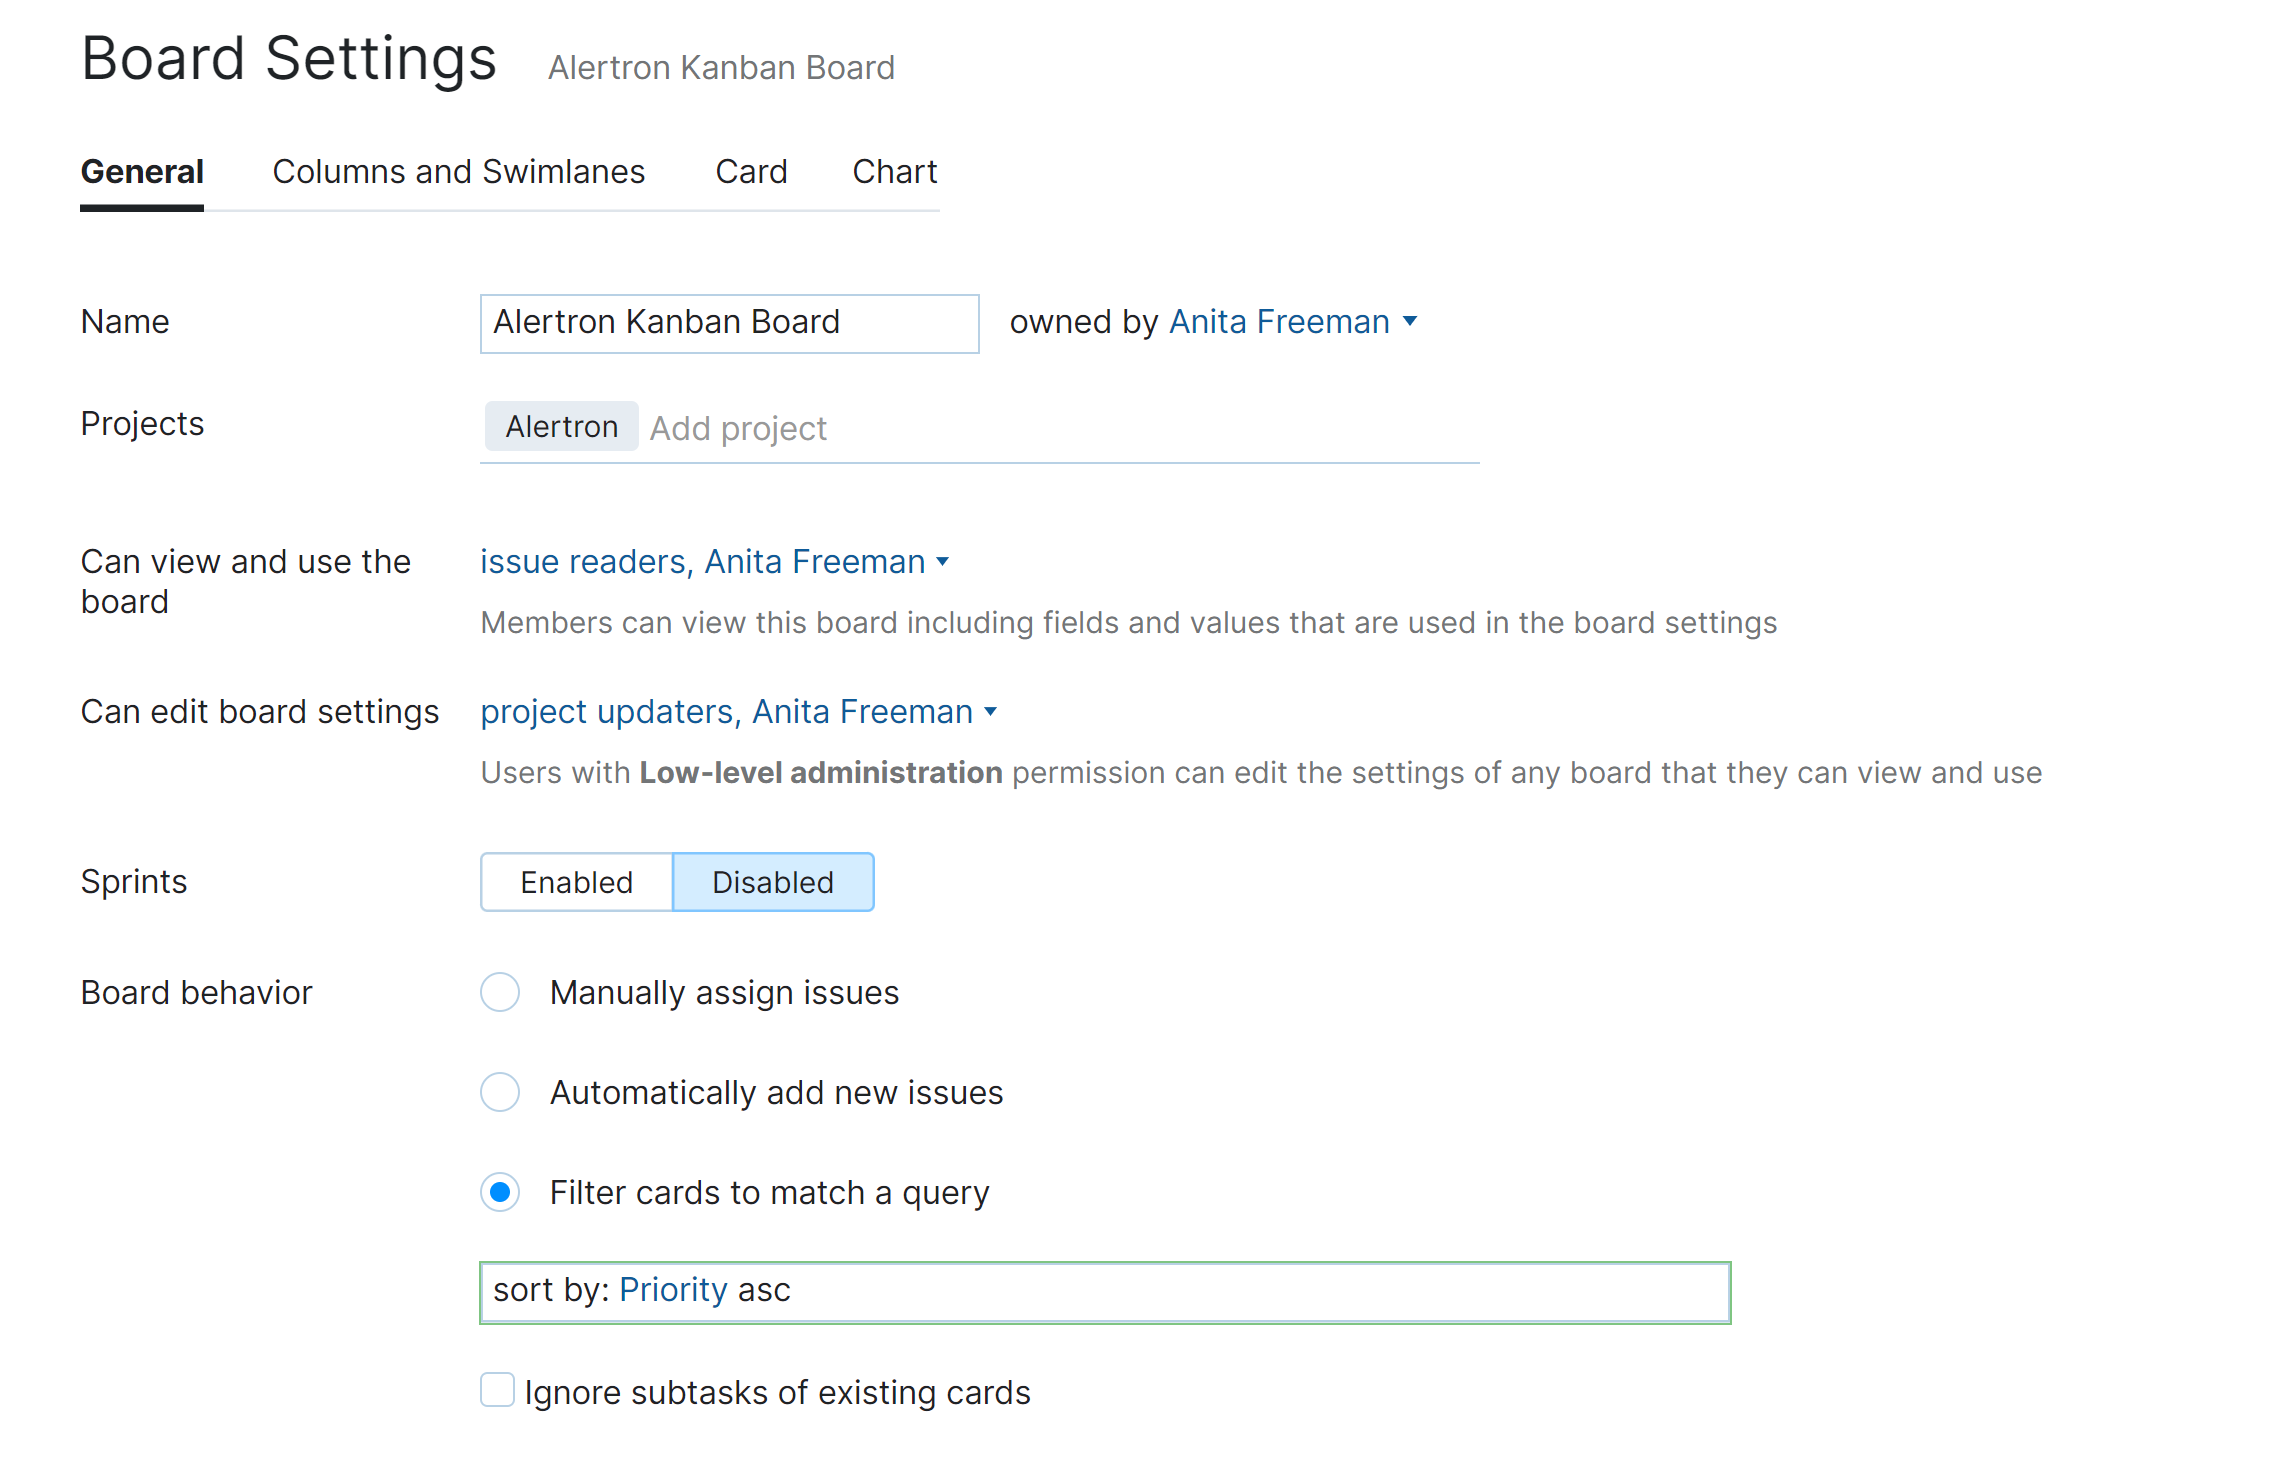Select Filter cards to match a query
The image size is (2286, 1468).
tap(500, 1193)
